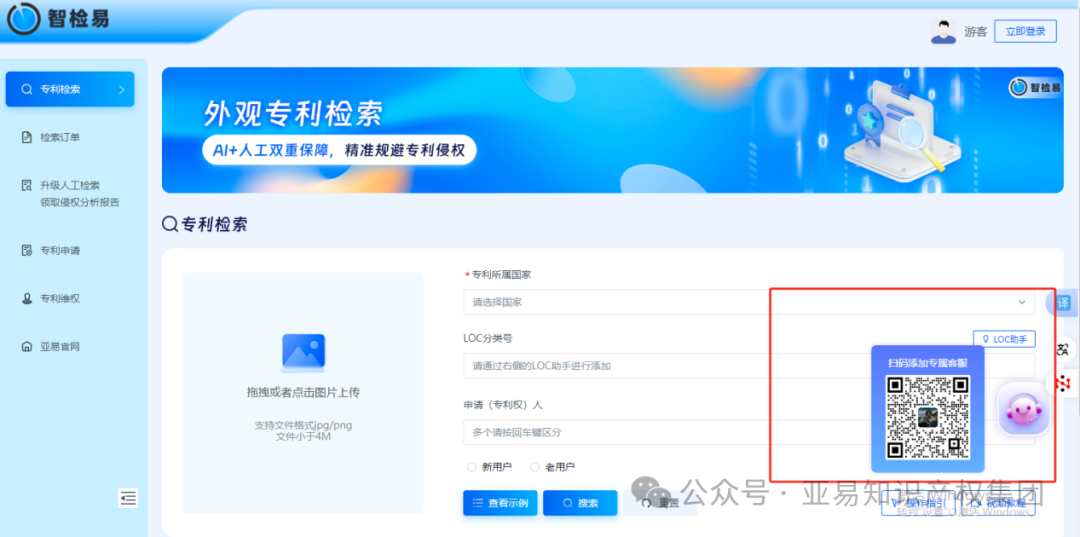Open the 请选择国家 country dropdown
Screen dimensions: 1080x537
coord(749,302)
